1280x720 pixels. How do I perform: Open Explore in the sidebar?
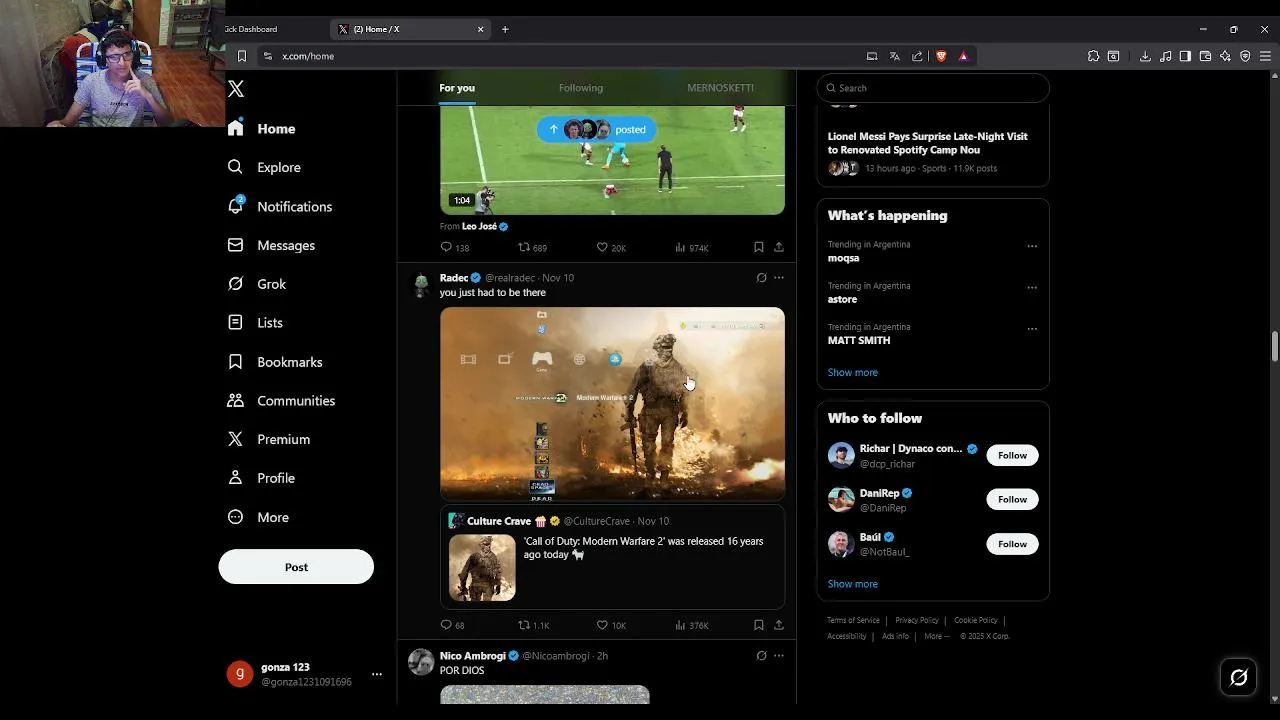tap(264, 167)
